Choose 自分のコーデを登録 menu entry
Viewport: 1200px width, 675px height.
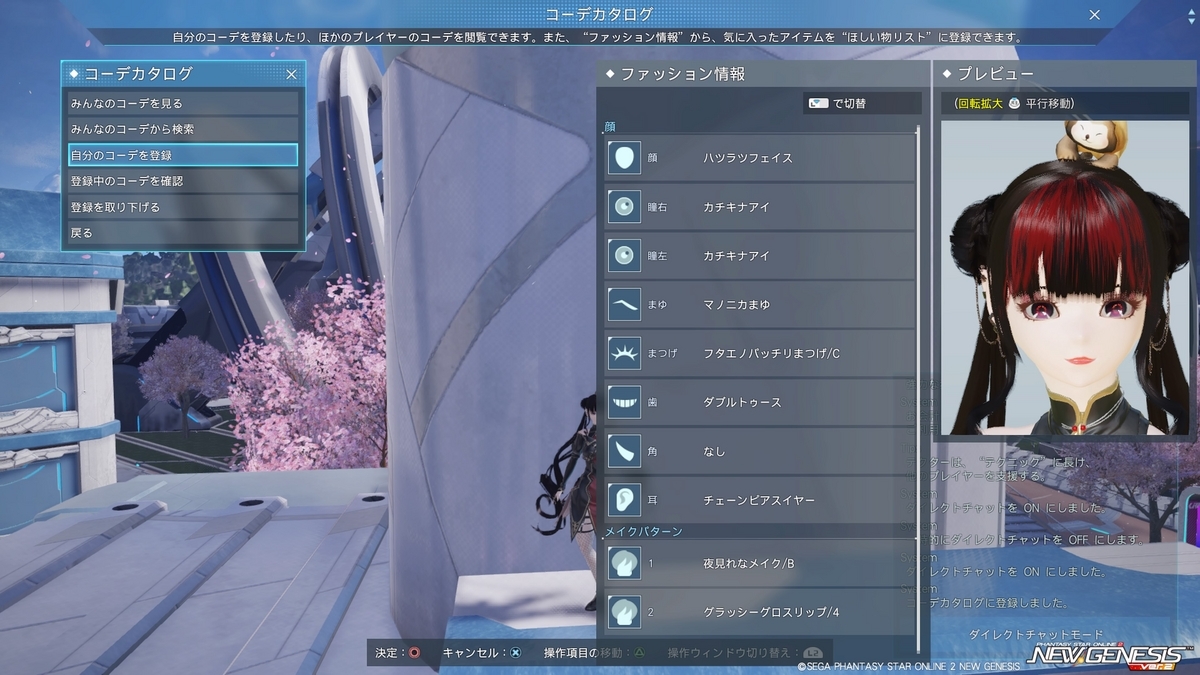[183, 155]
